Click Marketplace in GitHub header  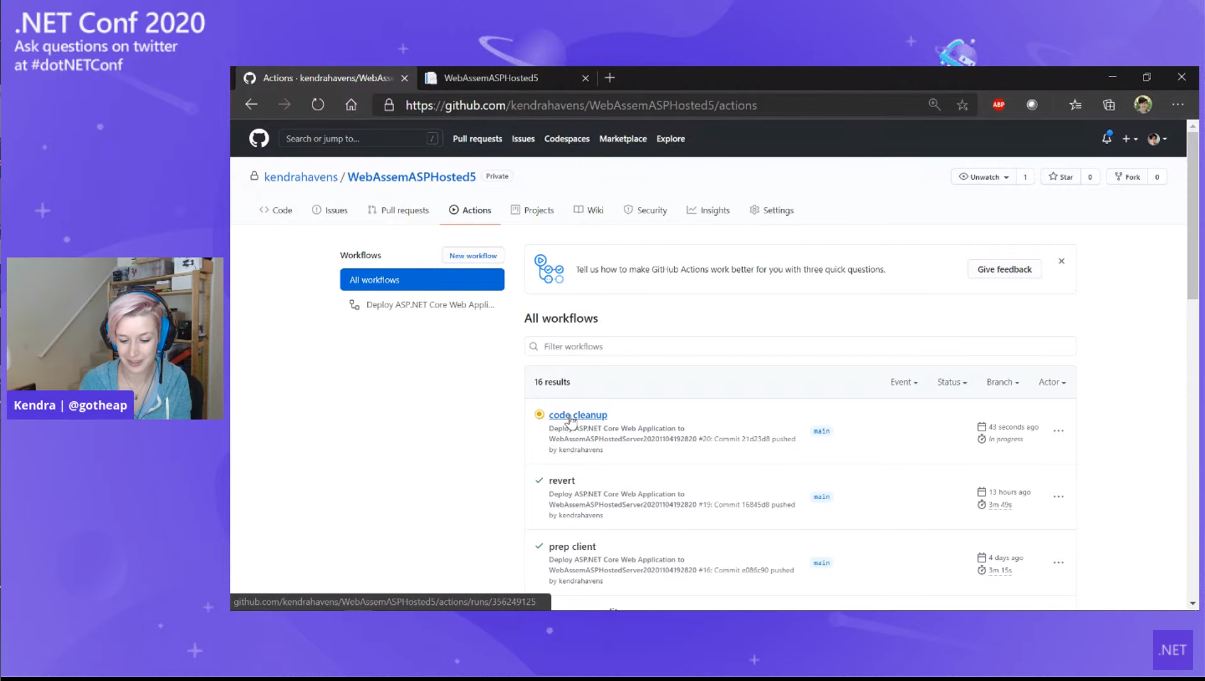coord(623,139)
